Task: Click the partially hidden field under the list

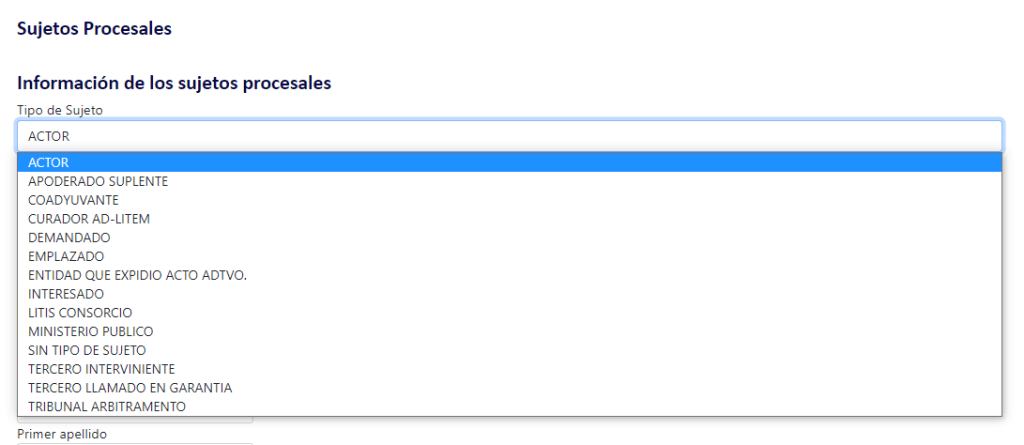Action: pyautogui.click(x=135, y=420)
